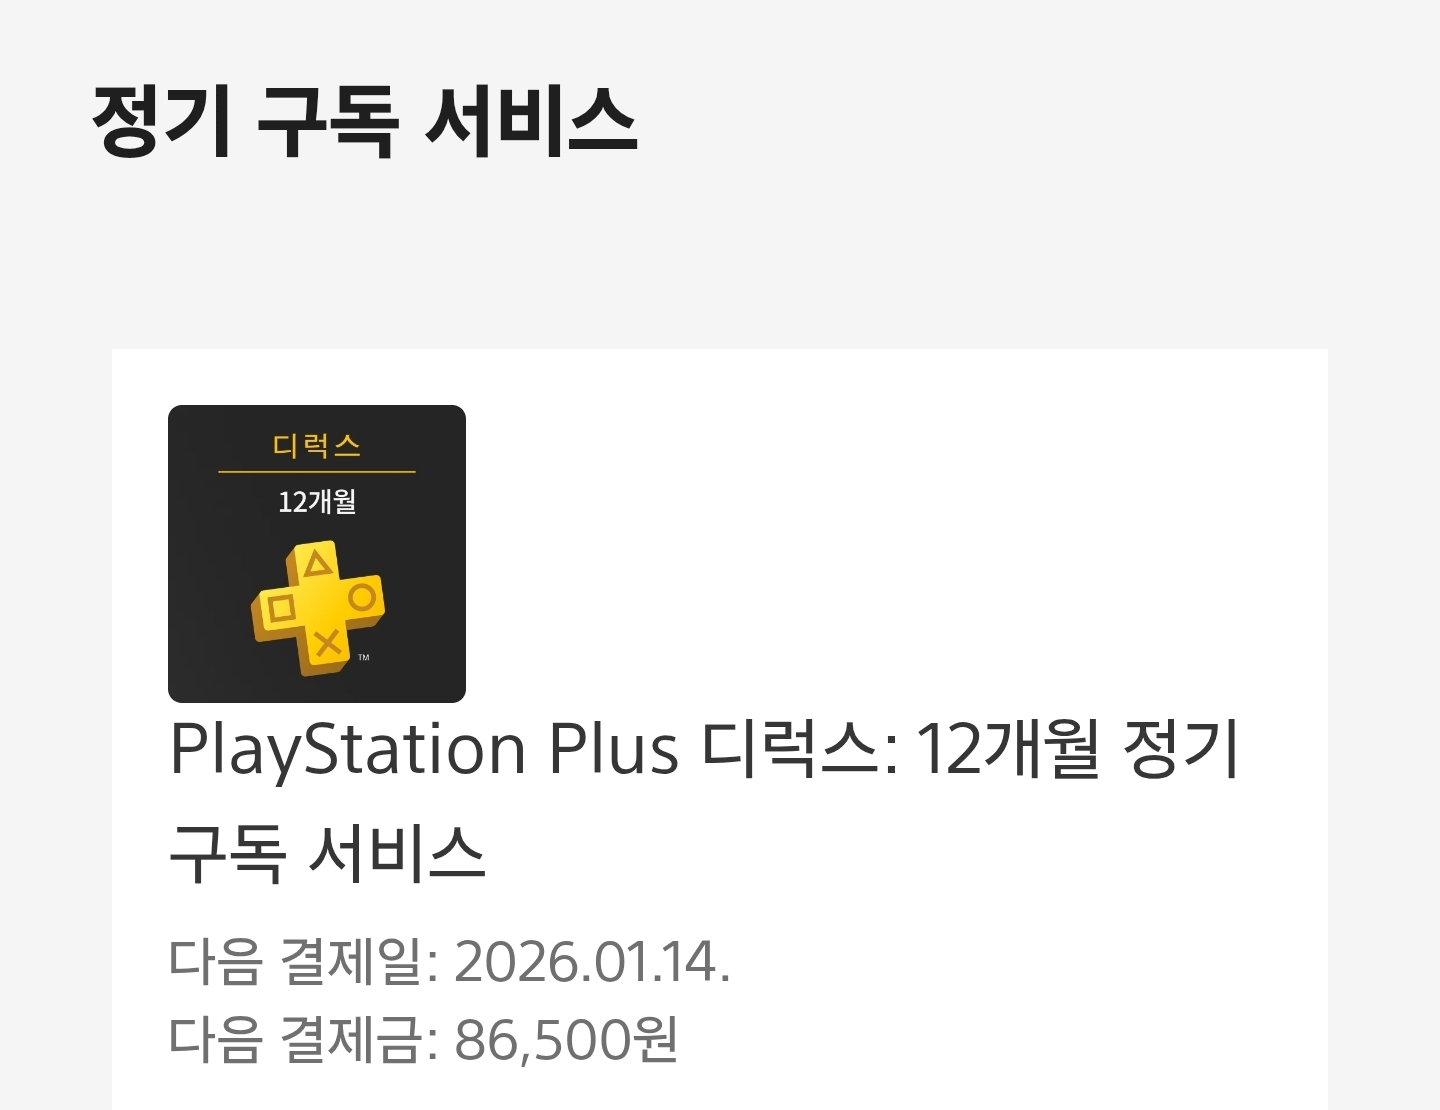Image resolution: width=1440 pixels, height=1110 pixels.
Task: Click the TM trademark mark beside the logo
Action: (364, 657)
